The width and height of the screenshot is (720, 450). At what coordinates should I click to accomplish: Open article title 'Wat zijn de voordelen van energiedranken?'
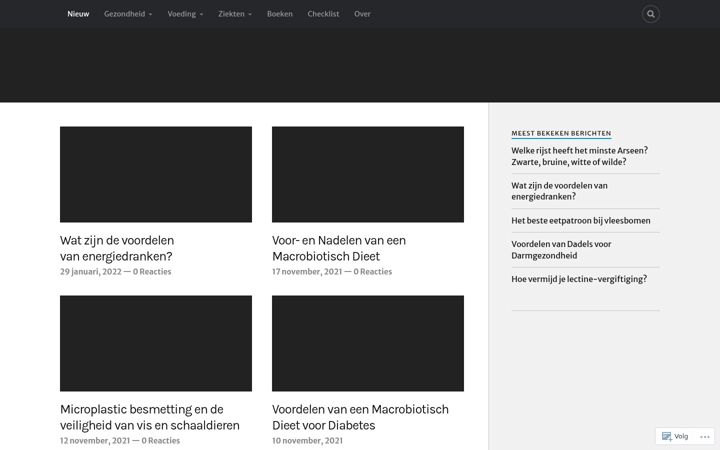[117, 248]
